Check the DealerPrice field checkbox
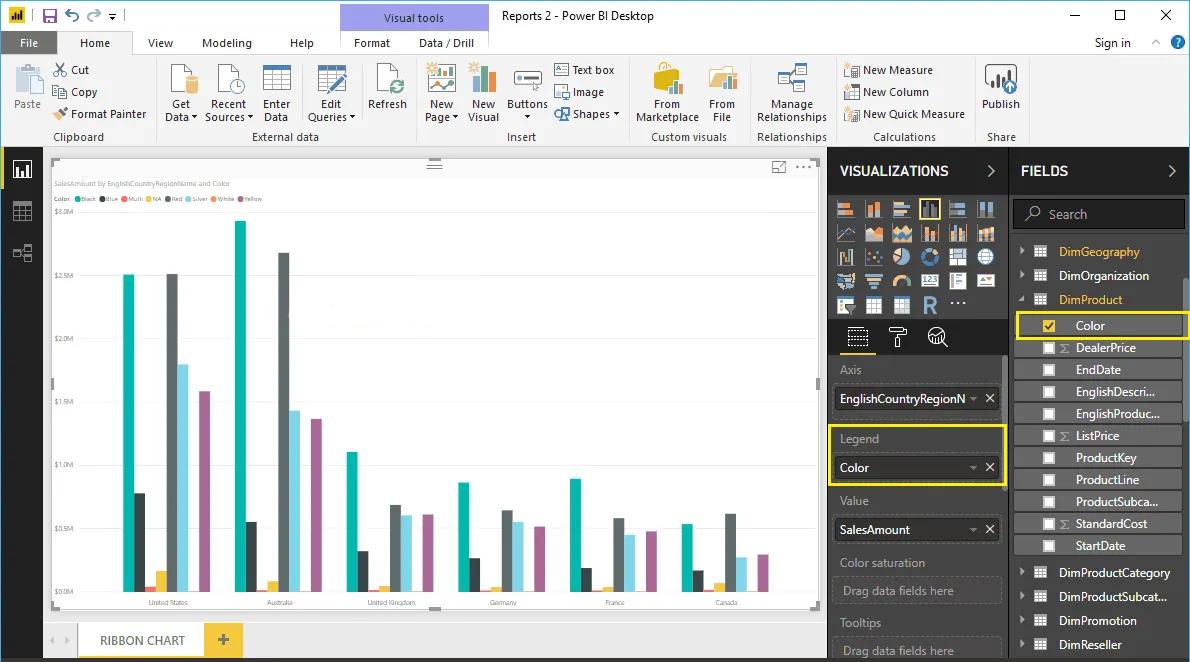The image size is (1190, 662). pyautogui.click(x=1049, y=348)
